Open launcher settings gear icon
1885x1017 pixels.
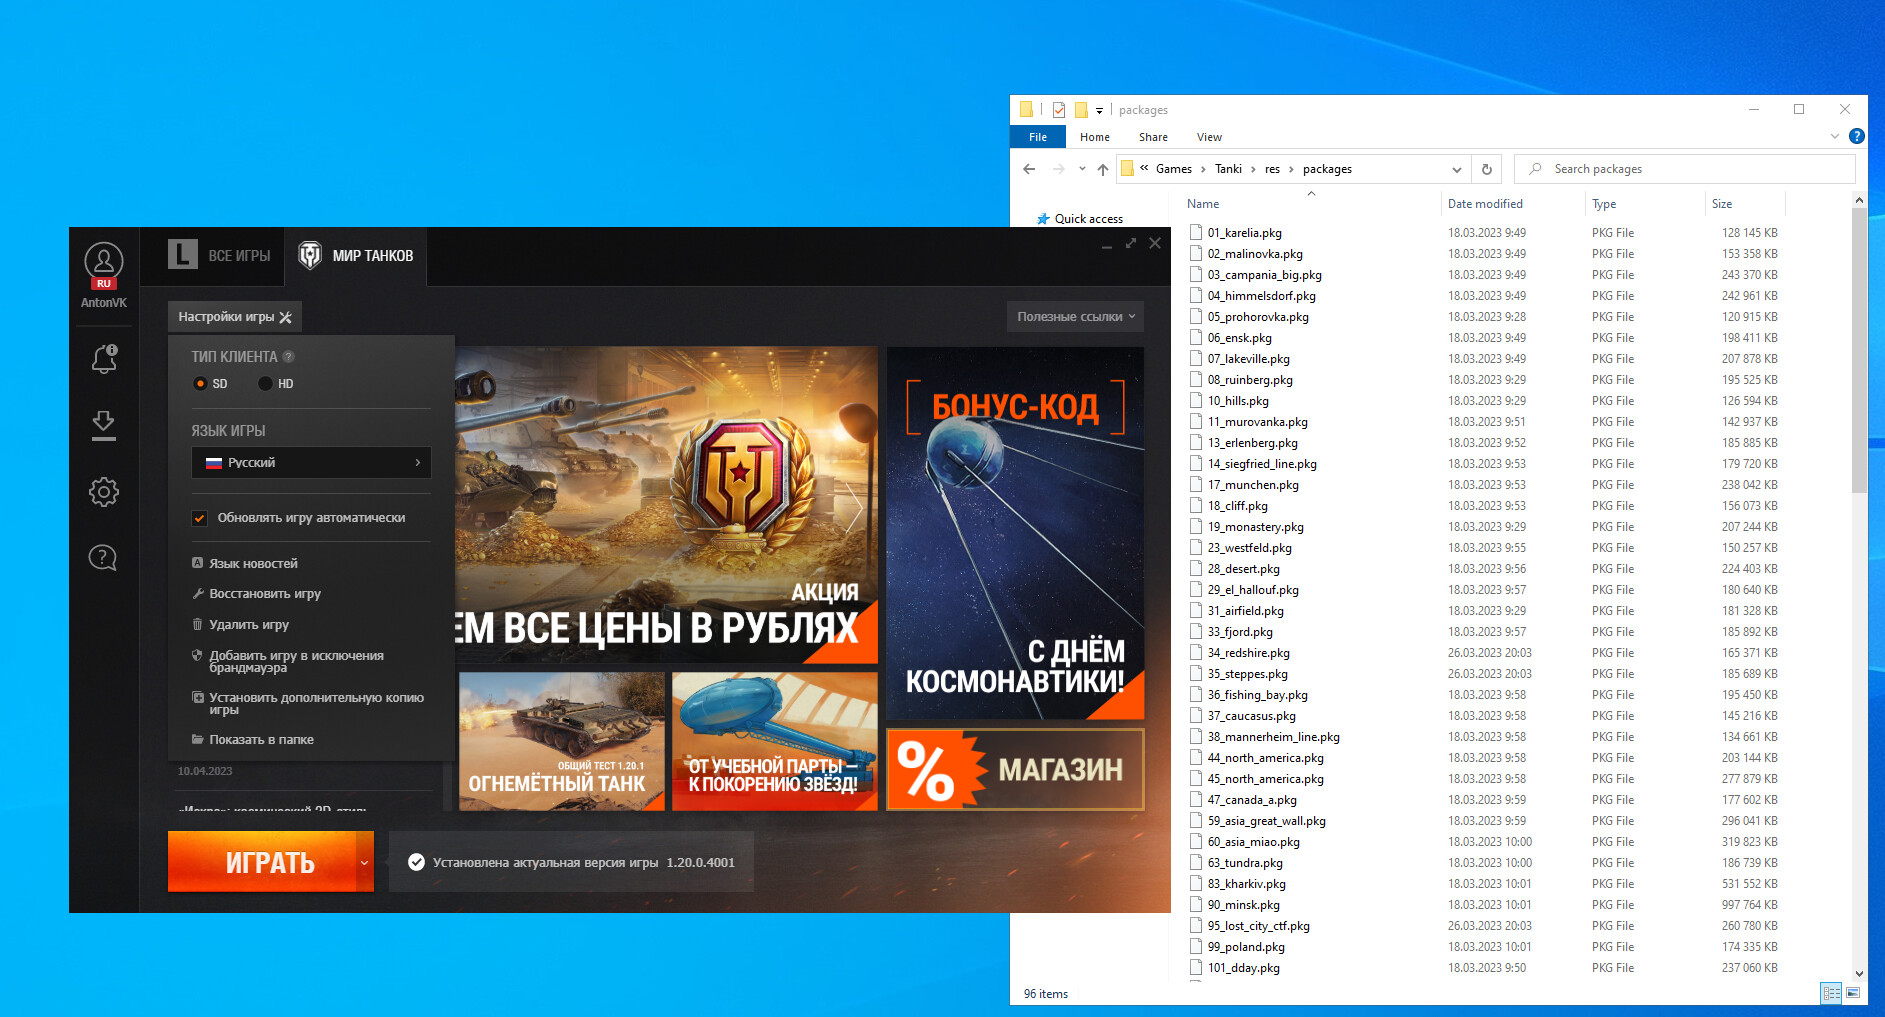coord(103,492)
